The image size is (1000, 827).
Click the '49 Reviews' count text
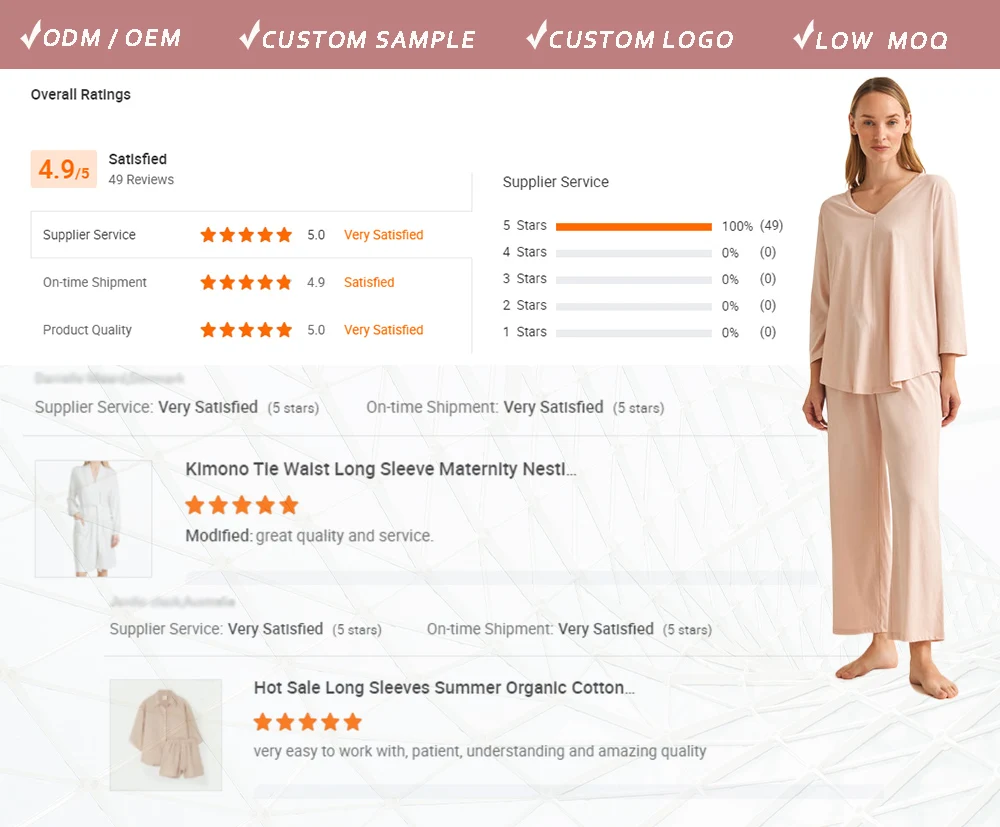point(141,180)
